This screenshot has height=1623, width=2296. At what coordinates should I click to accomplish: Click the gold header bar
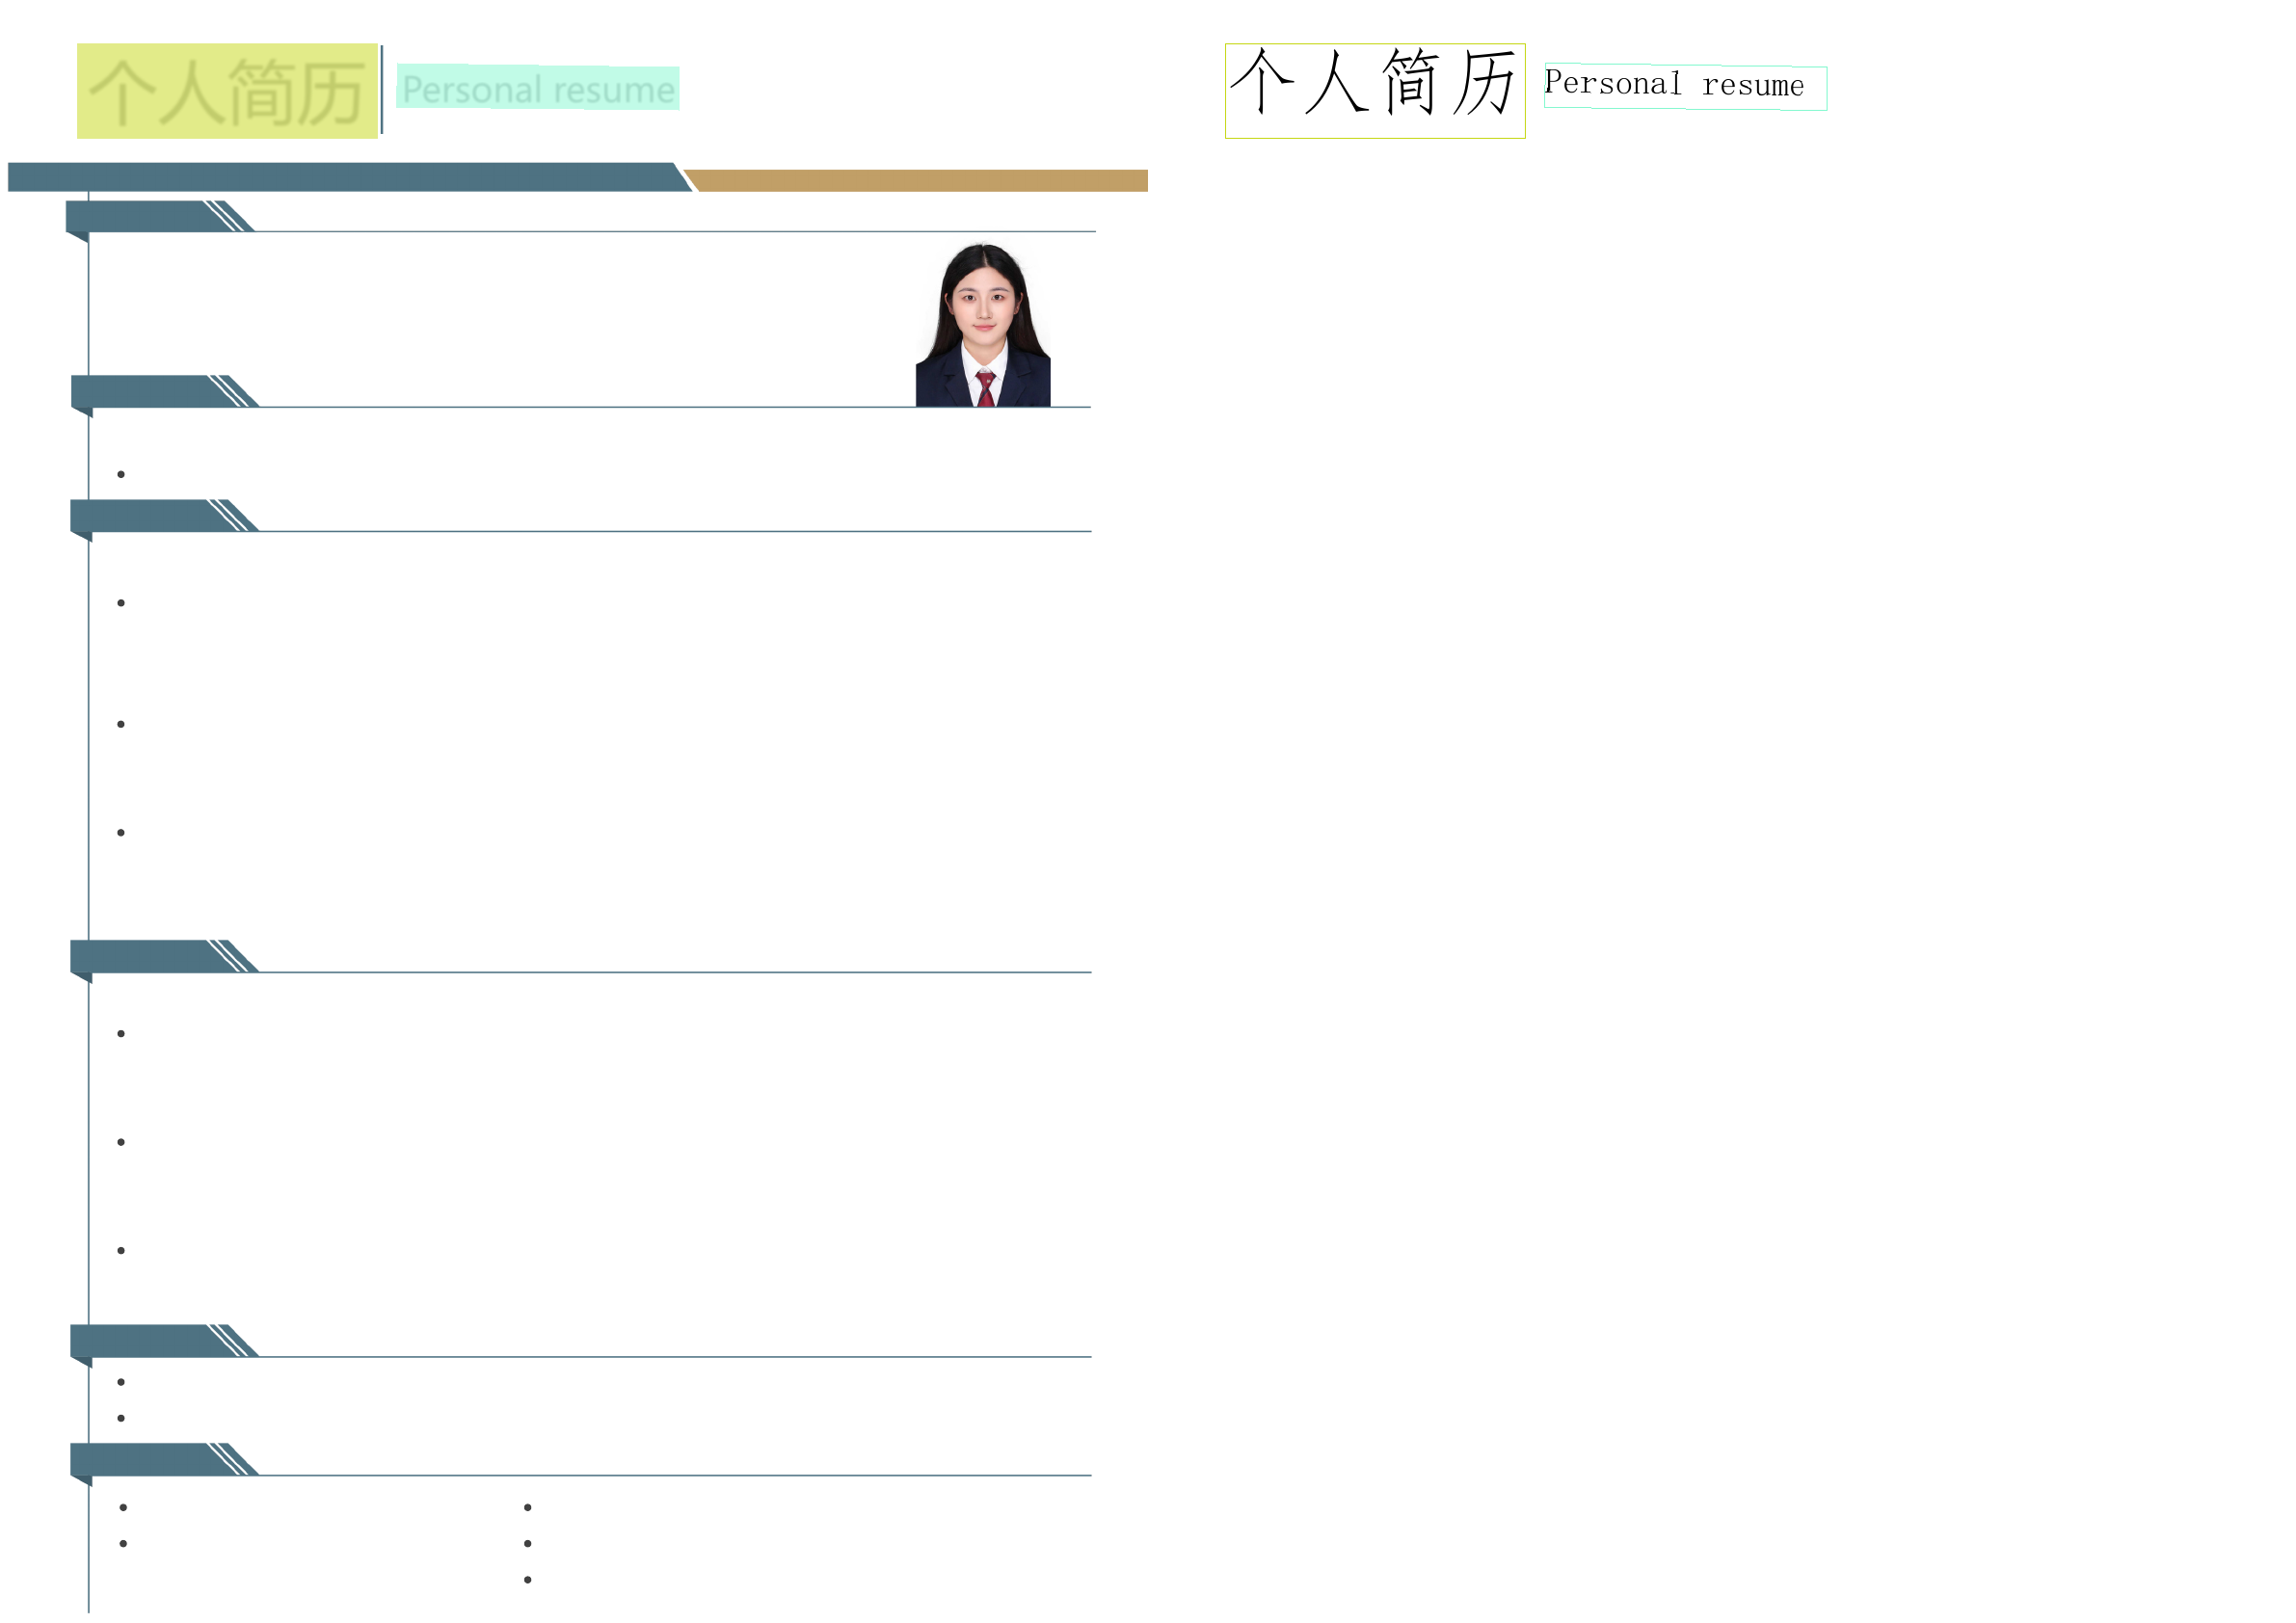pos(920,180)
